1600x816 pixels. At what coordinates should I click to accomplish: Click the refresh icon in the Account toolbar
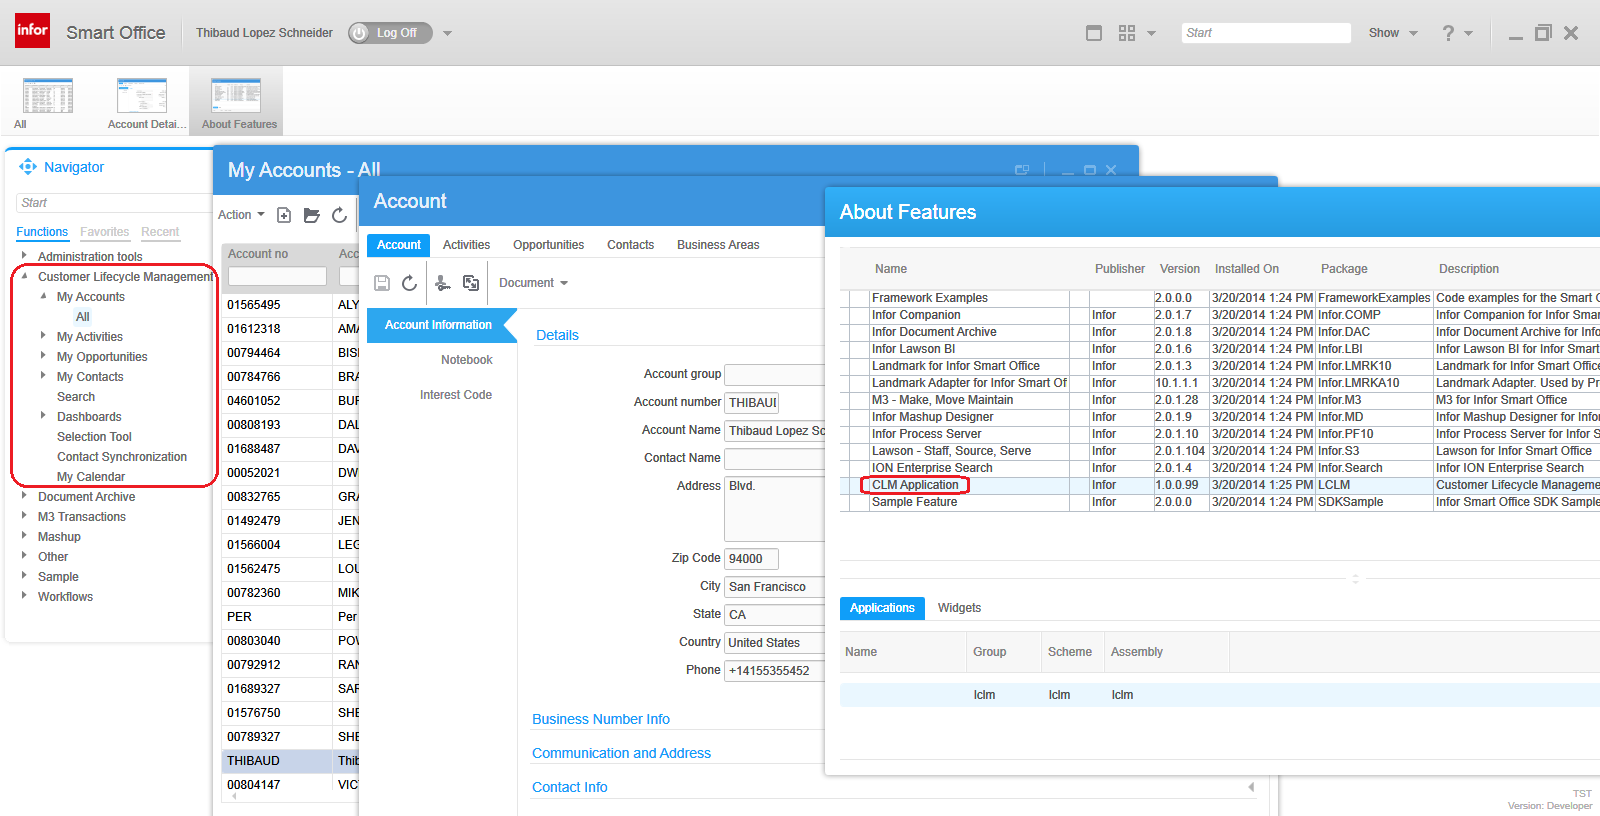click(x=409, y=283)
